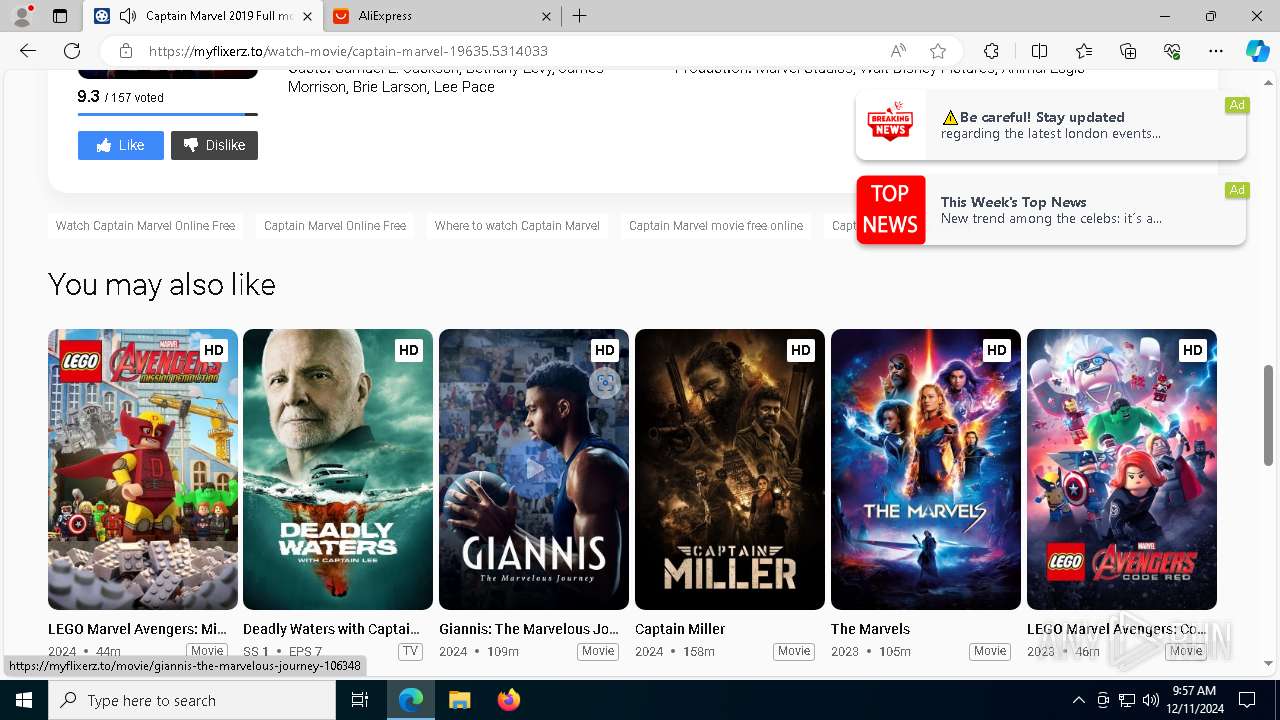Open Microsoft Edge taskbar icon

pos(411,700)
